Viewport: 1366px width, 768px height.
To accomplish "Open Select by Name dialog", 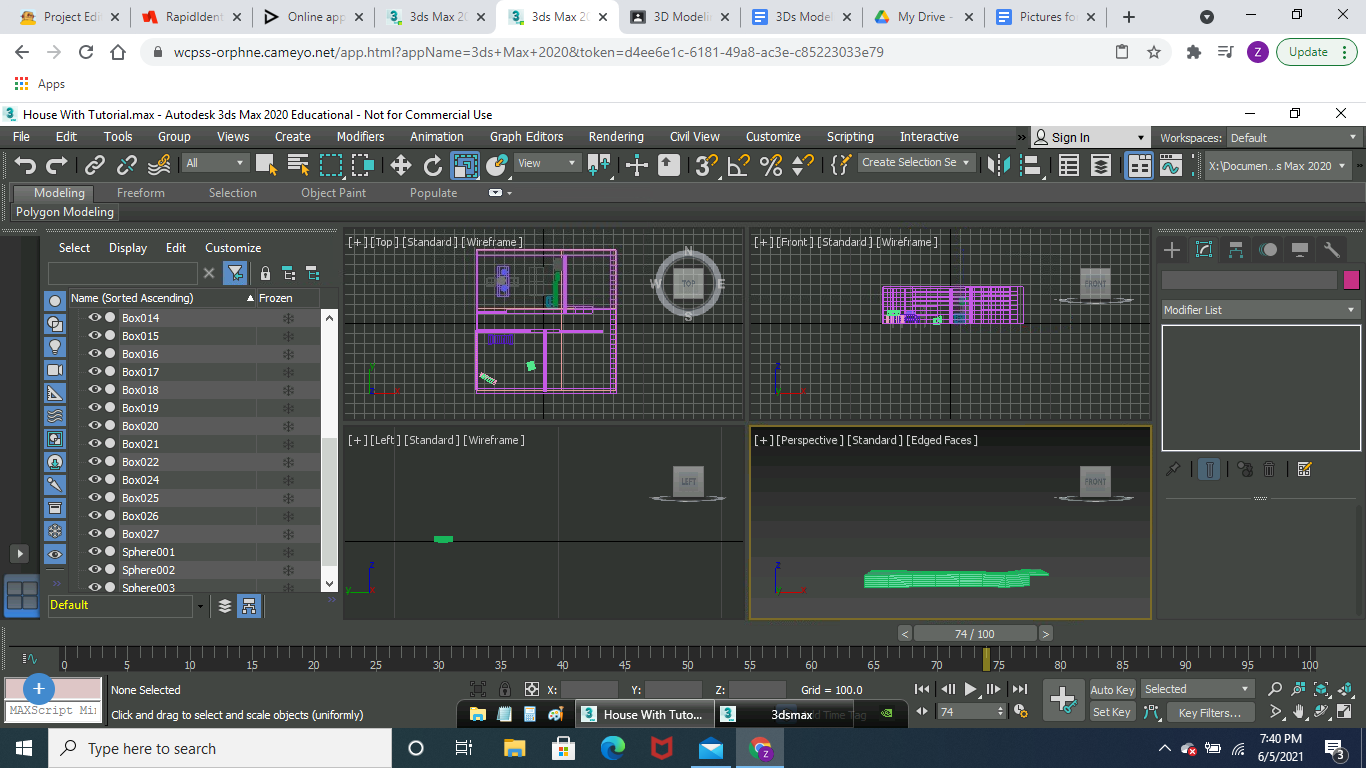I will point(298,165).
